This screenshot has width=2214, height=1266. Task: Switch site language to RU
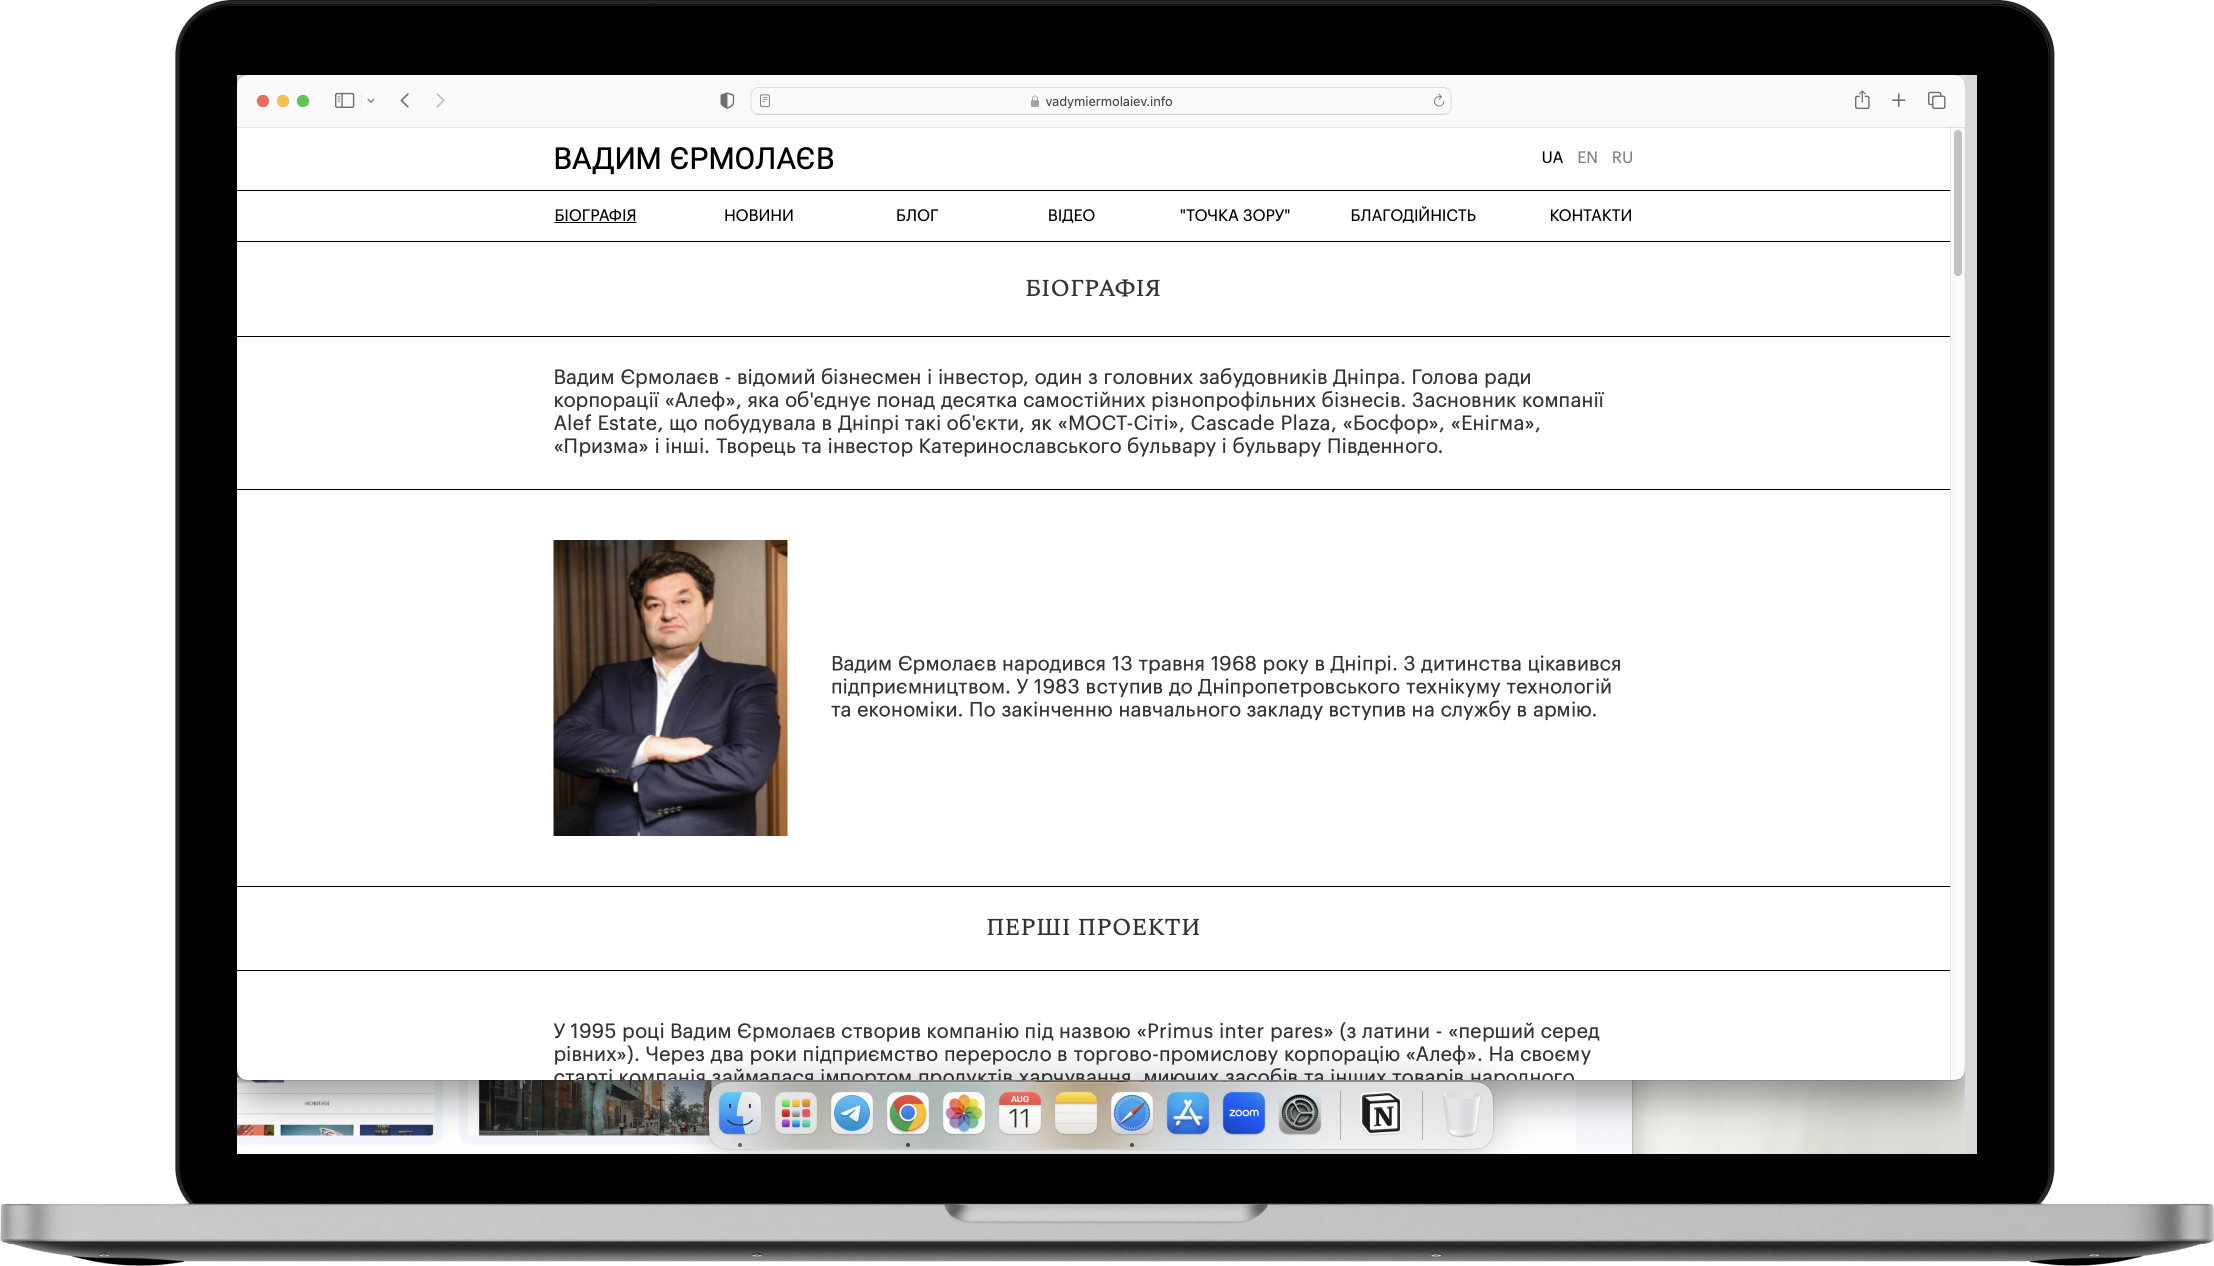coord(1622,157)
